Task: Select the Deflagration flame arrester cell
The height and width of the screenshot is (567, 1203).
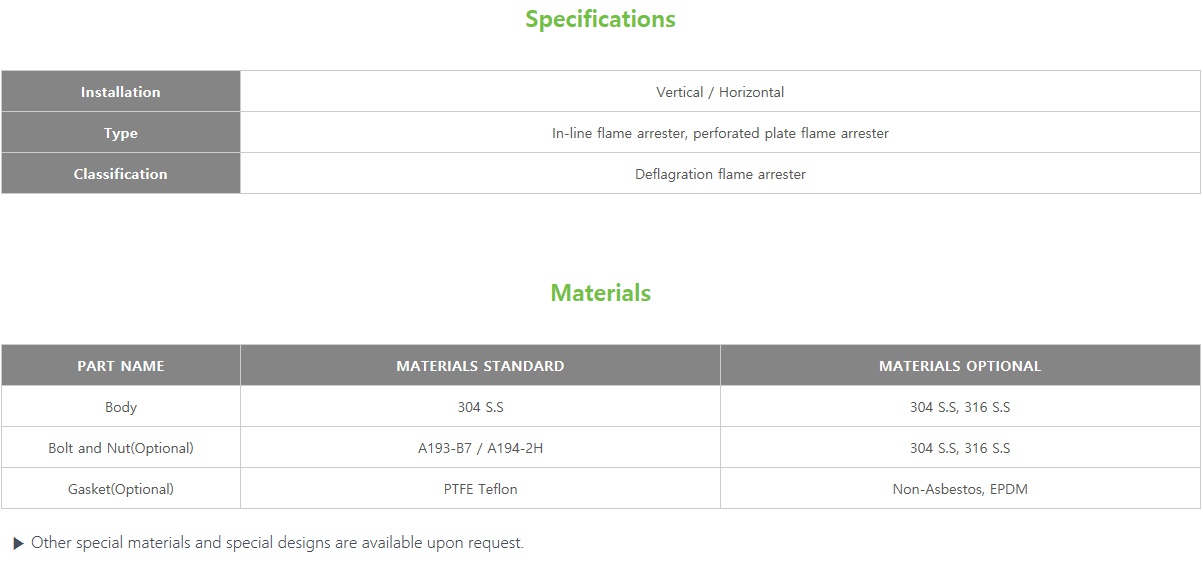Action: (x=720, y=174)
